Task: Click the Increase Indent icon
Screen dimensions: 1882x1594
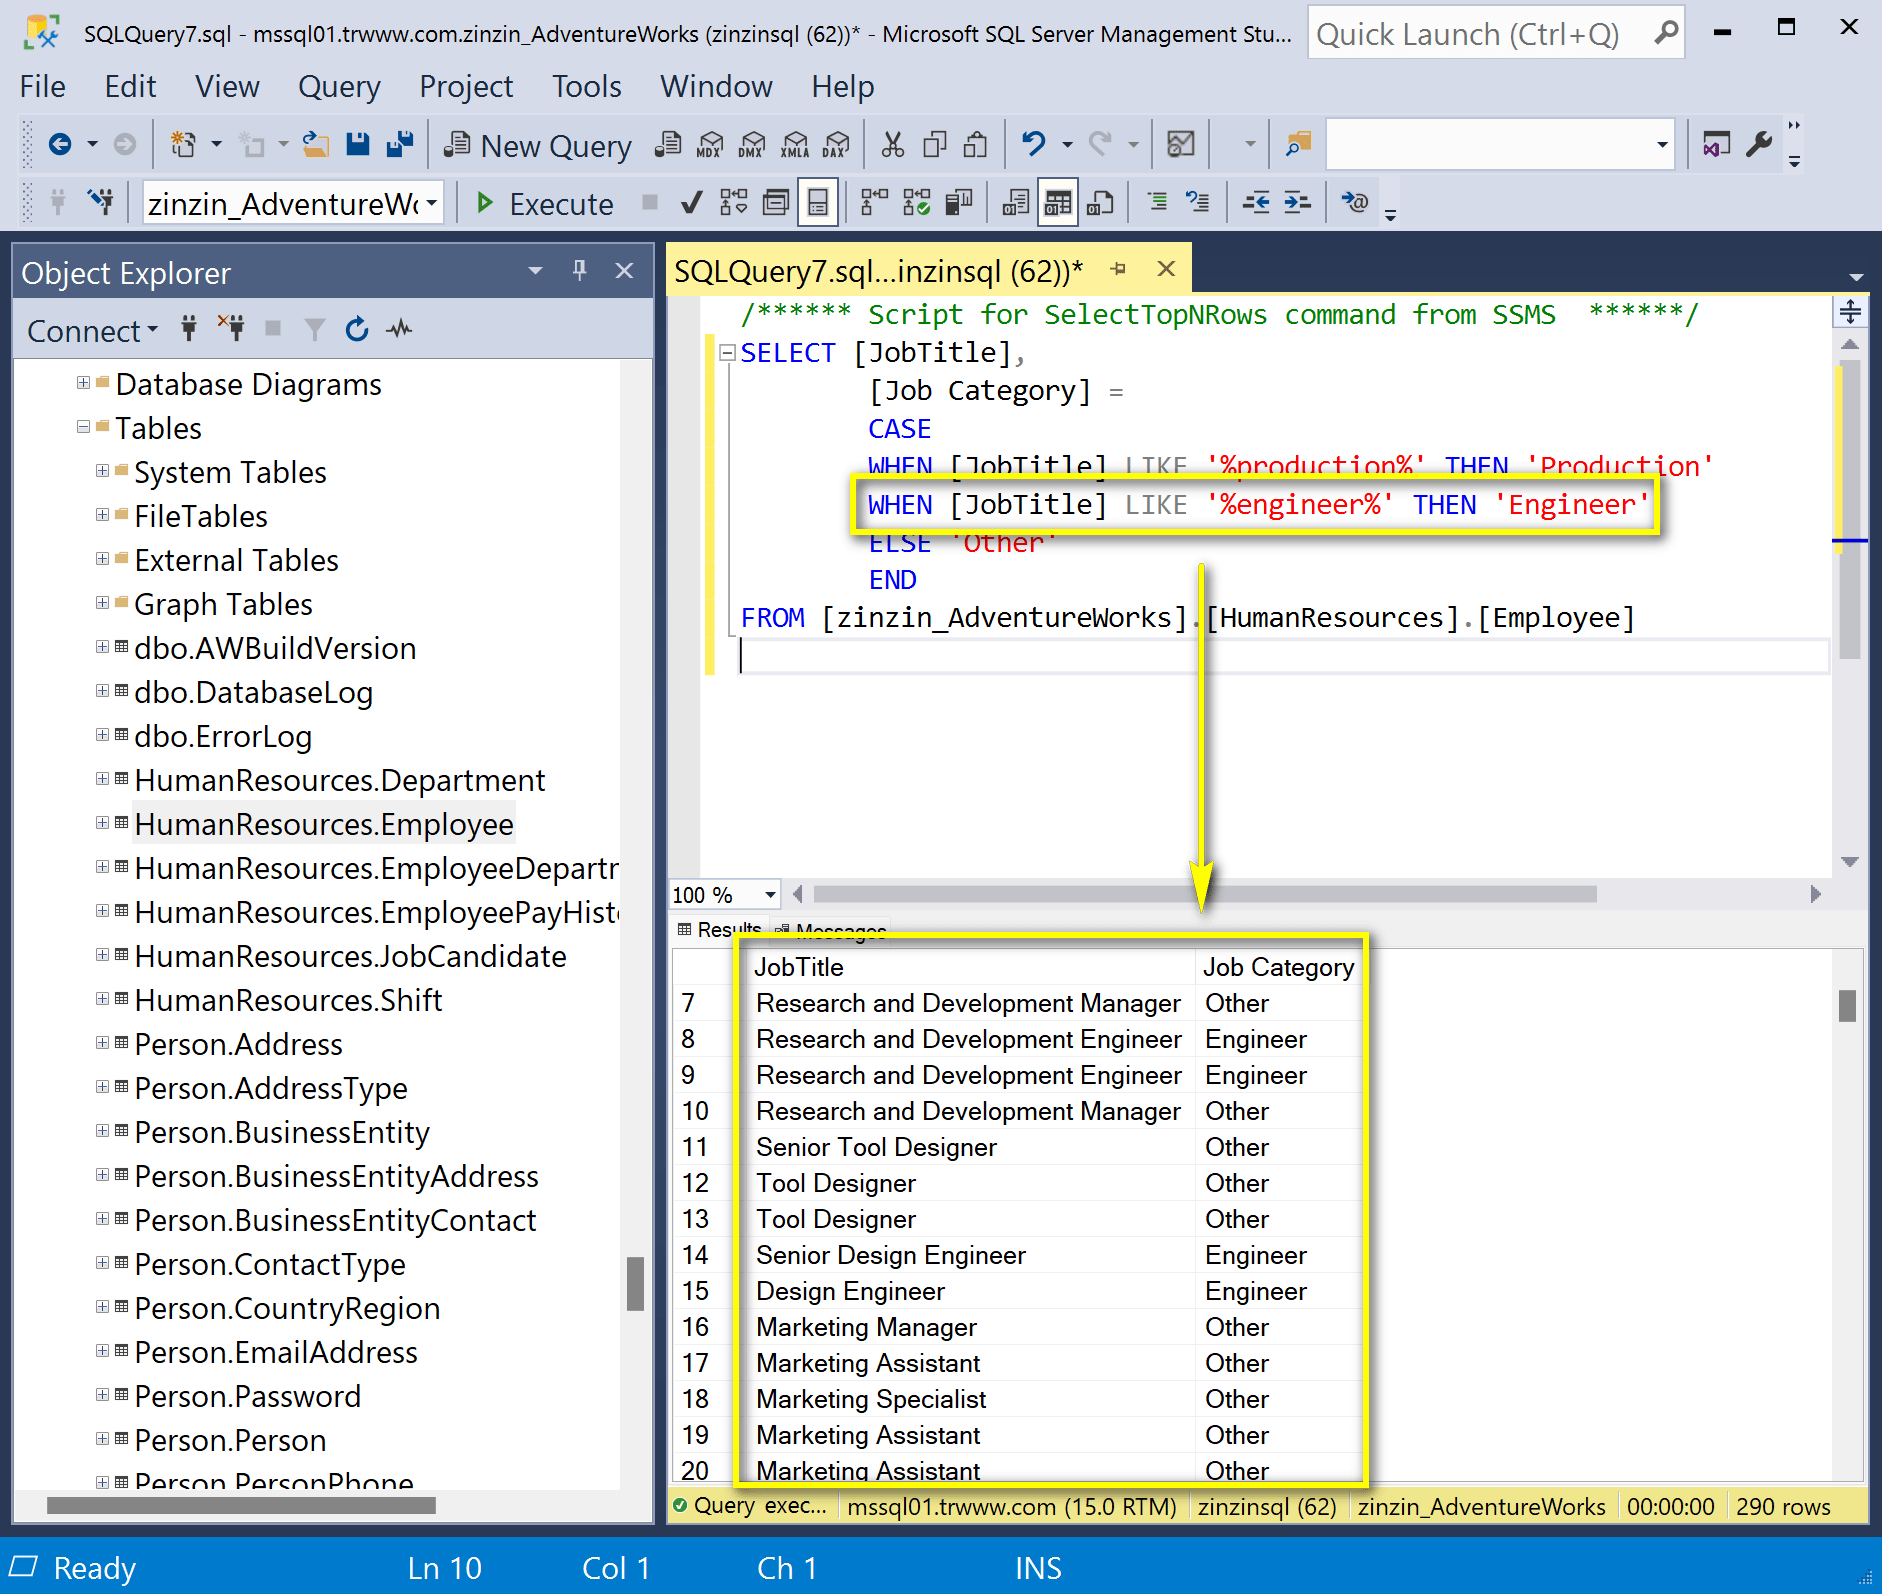Action: [x=1297, y=204]
